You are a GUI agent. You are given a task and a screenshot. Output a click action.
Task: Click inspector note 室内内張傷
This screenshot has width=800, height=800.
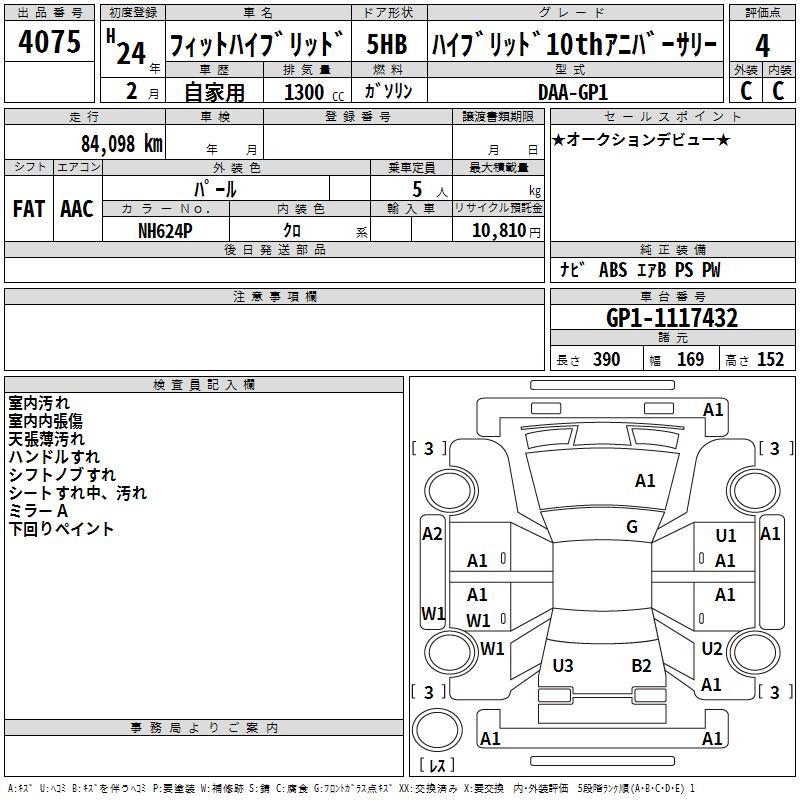pos(45,421)
